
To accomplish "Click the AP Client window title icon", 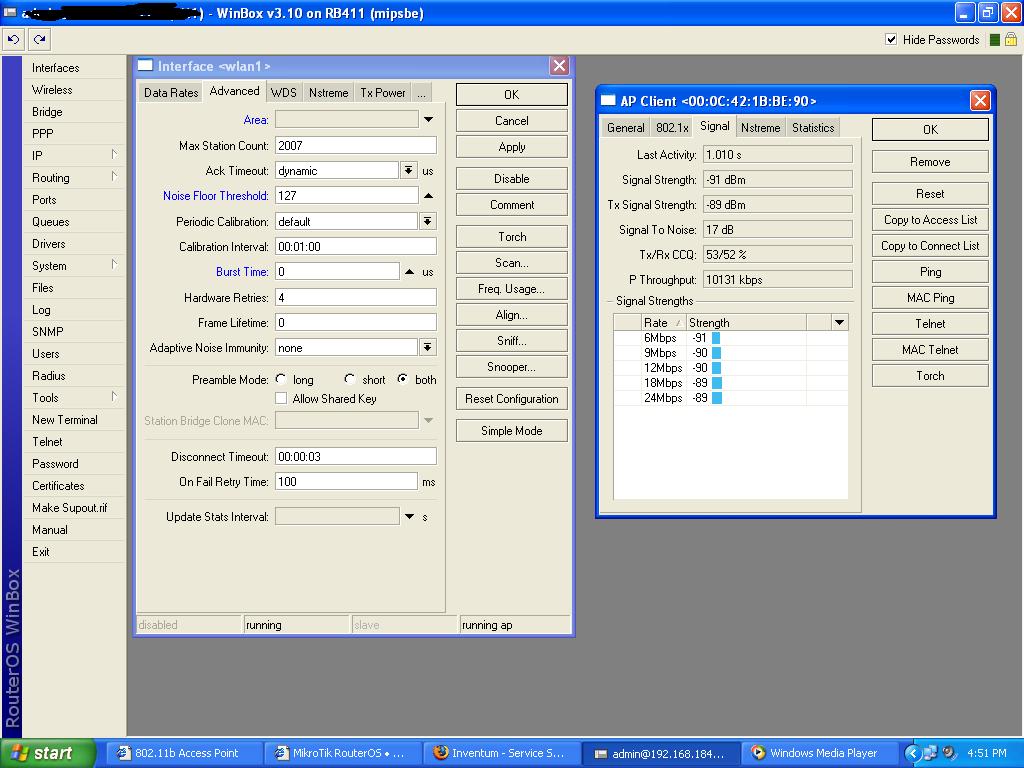I will click(608, 101).
